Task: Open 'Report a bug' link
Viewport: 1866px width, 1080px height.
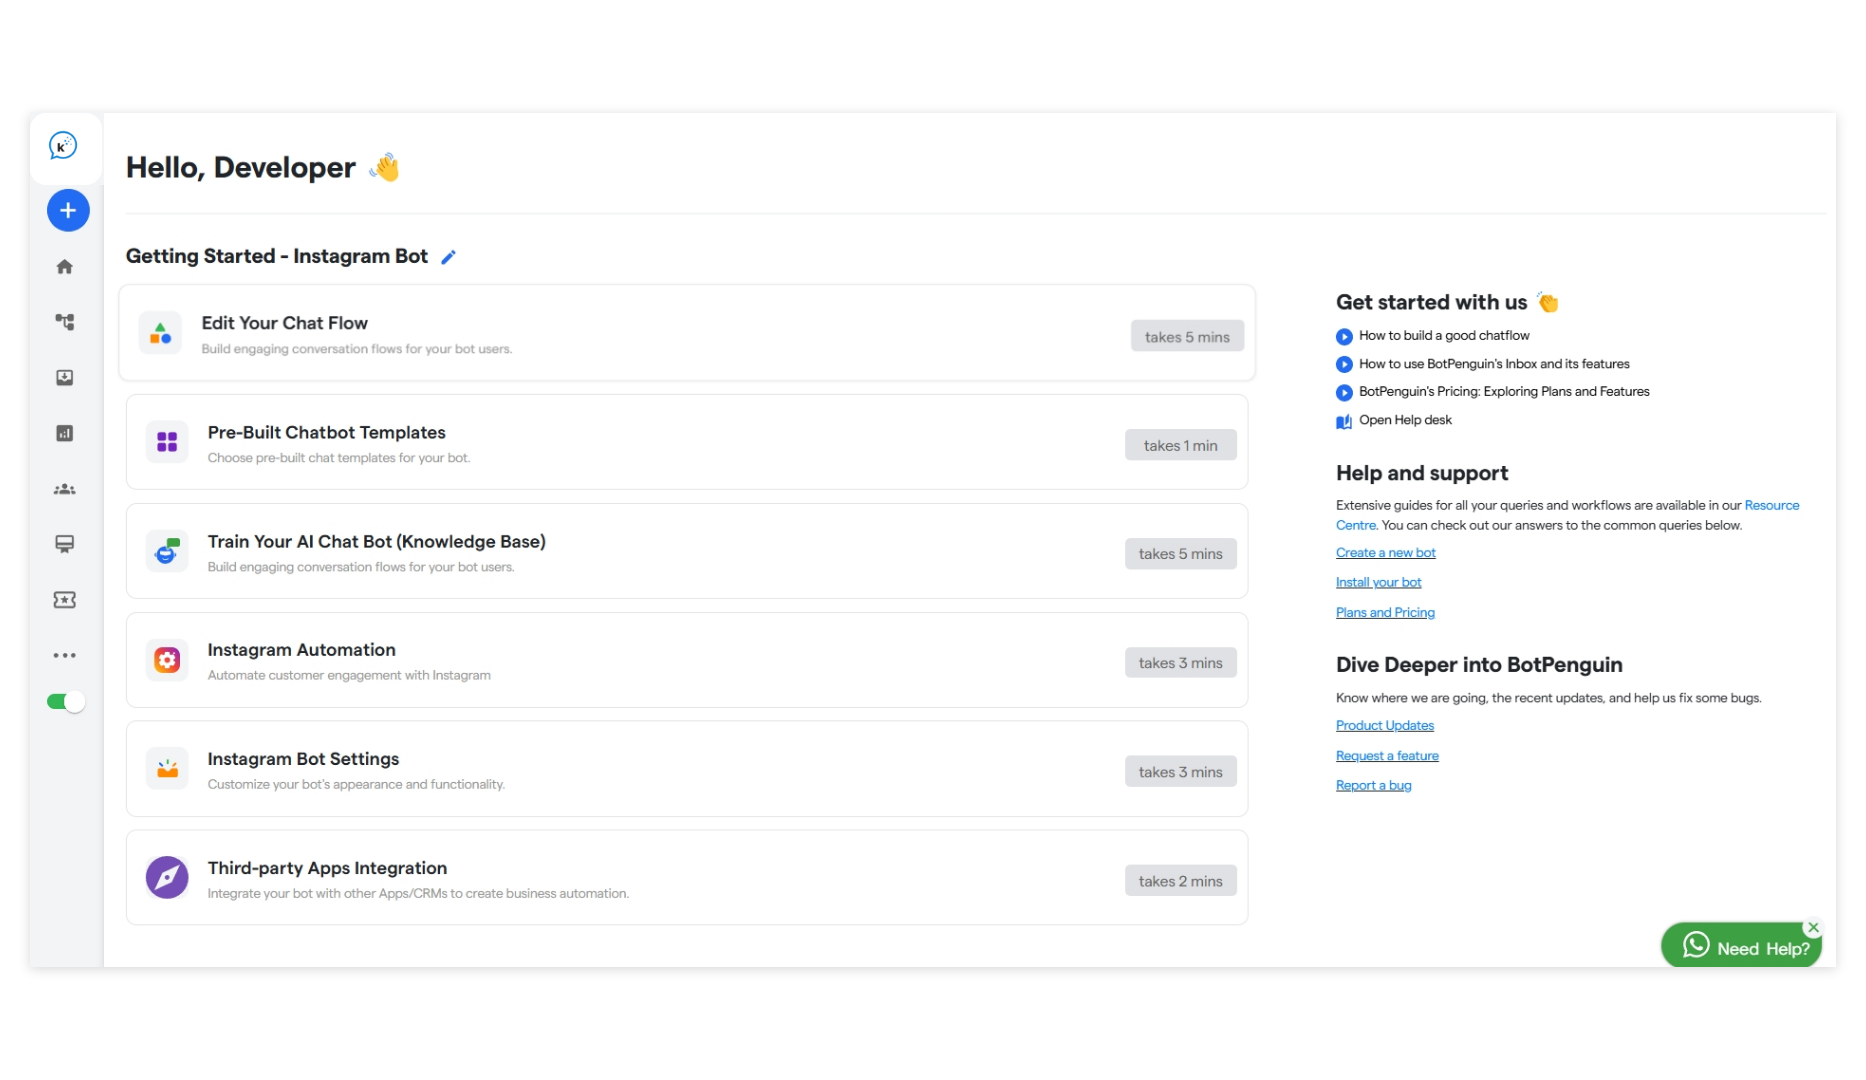Action: (1374, 786)
